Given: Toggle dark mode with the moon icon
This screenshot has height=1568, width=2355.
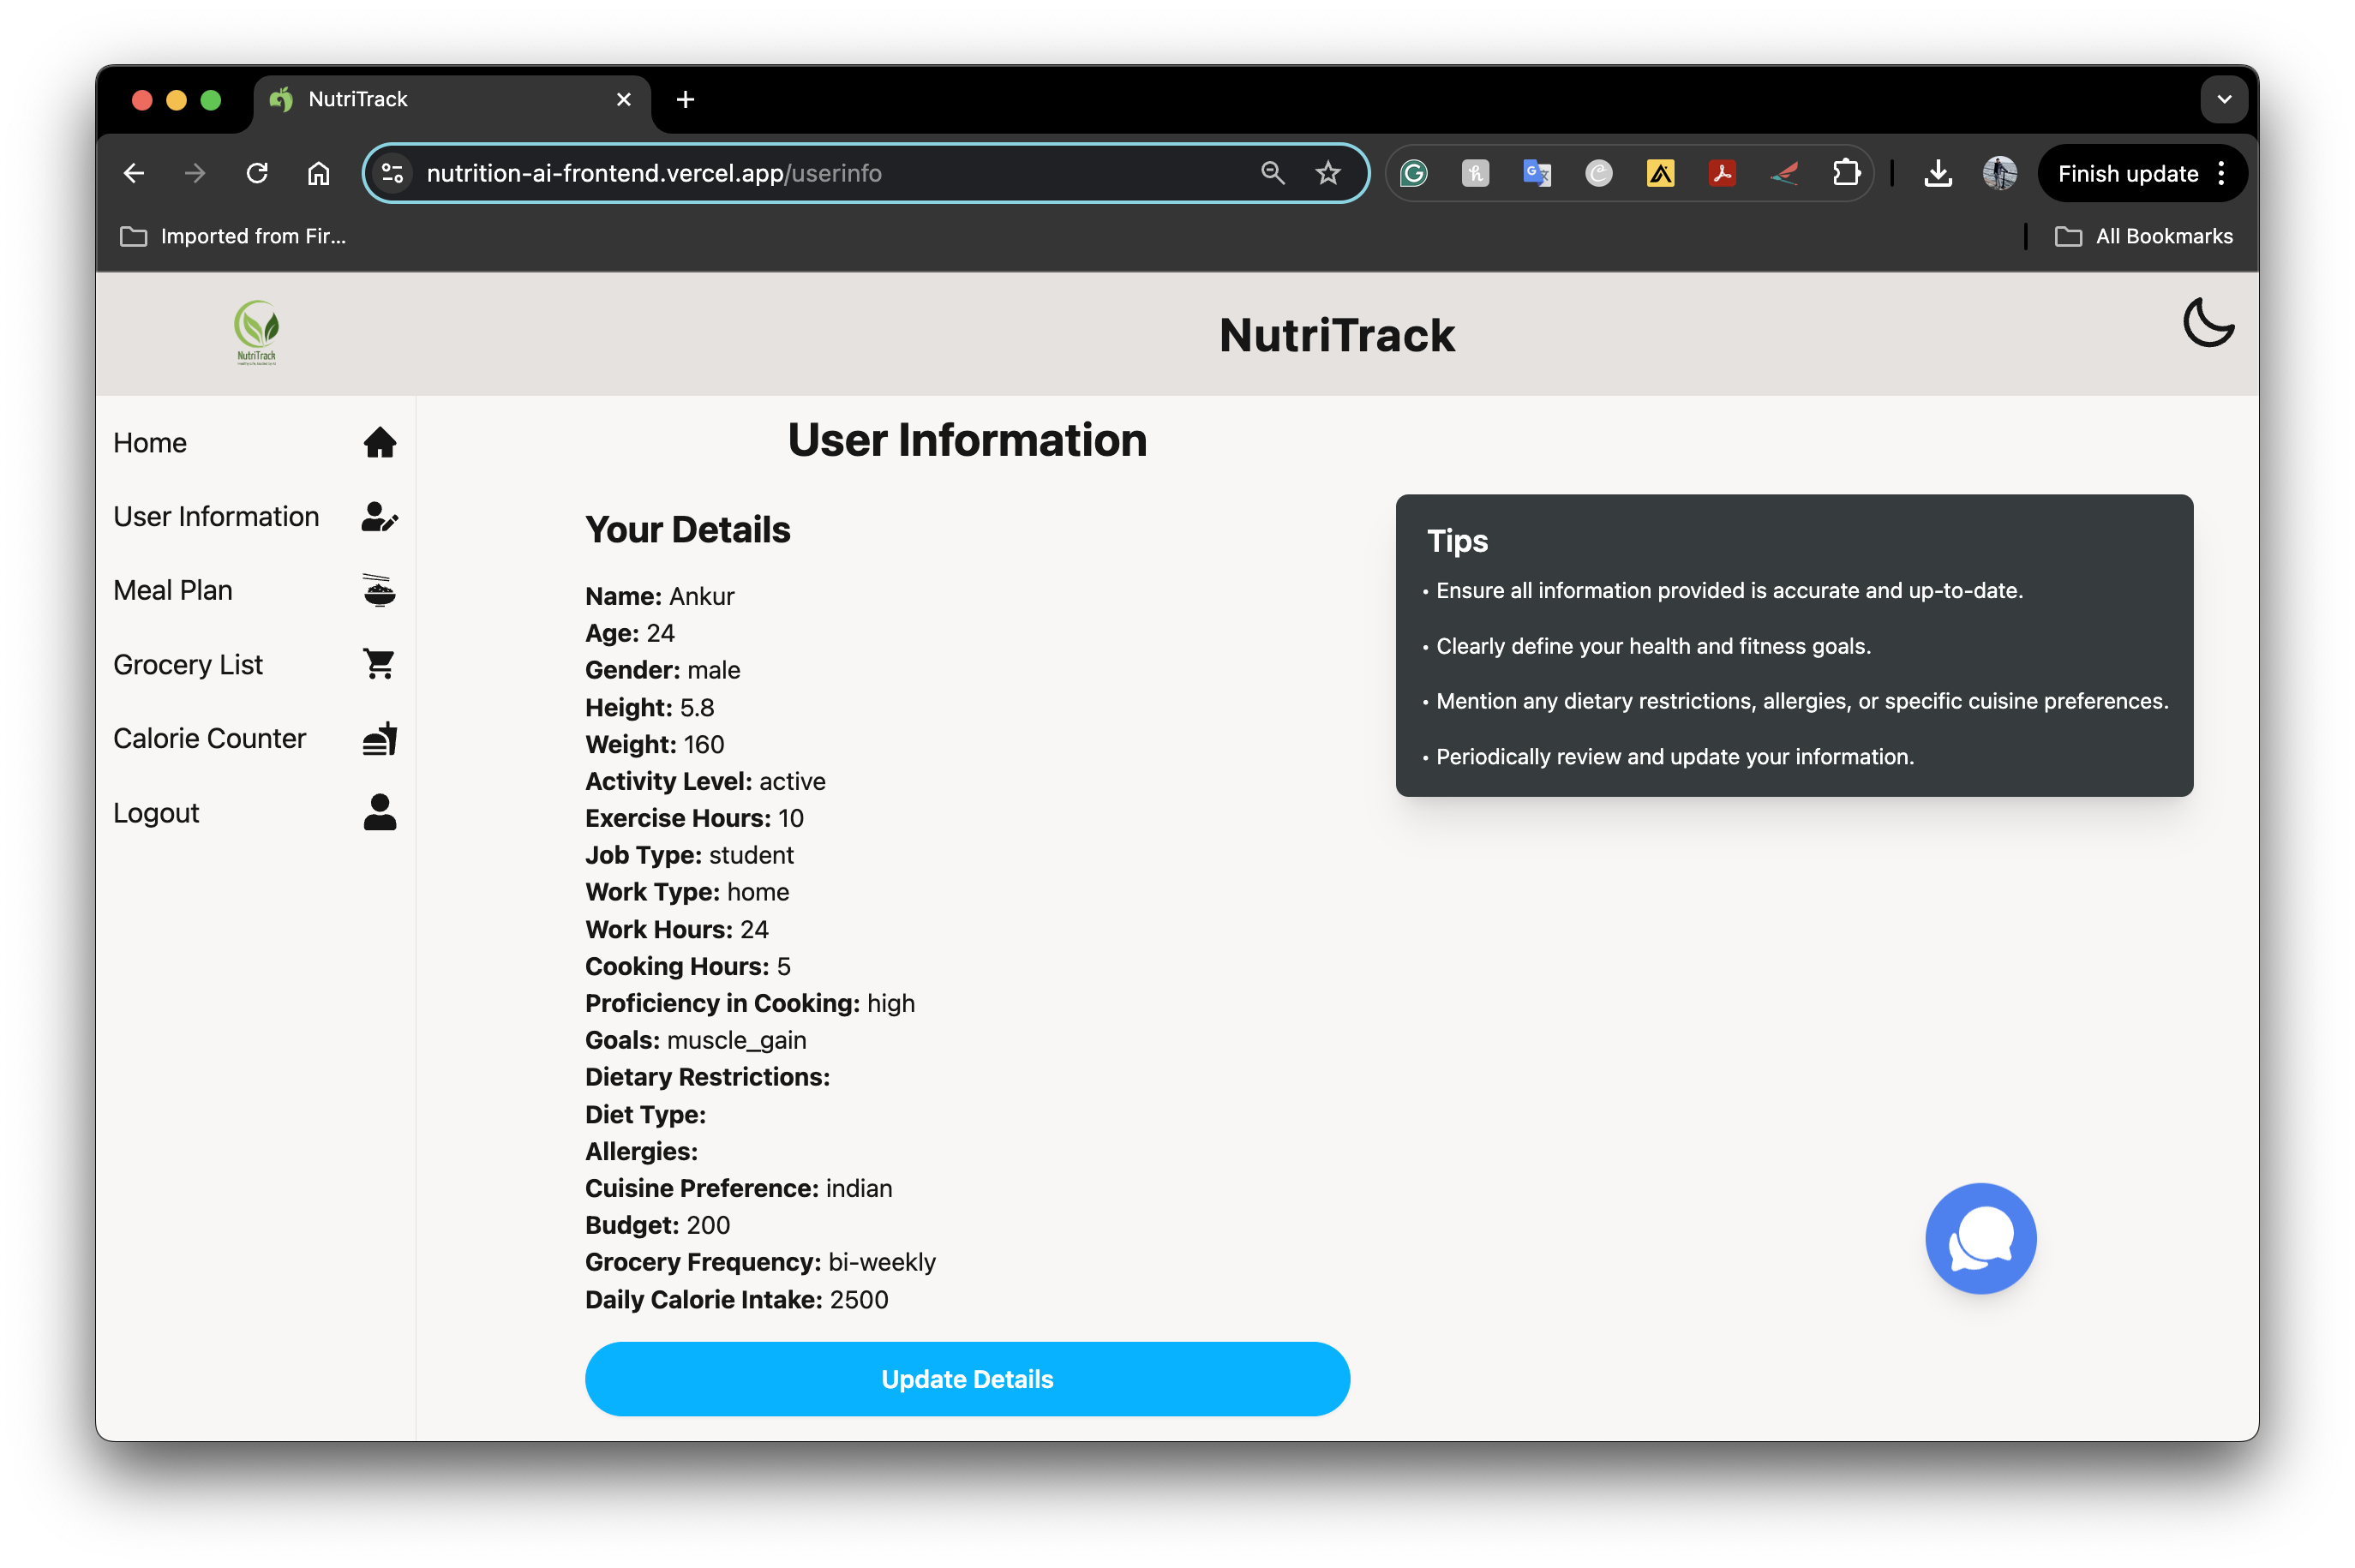Looking at the screenshot, I should click(x=2207, y=323).
